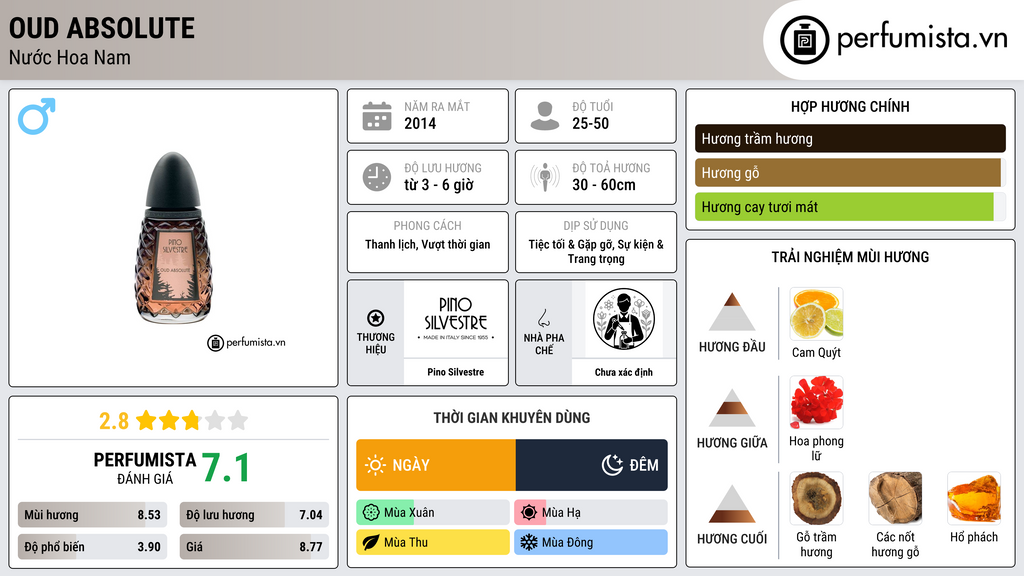Click the Nước Hoa Nam subtitle
Image resolution: width=1024 pixels, height=576 pixels.
tap(70, 57)
